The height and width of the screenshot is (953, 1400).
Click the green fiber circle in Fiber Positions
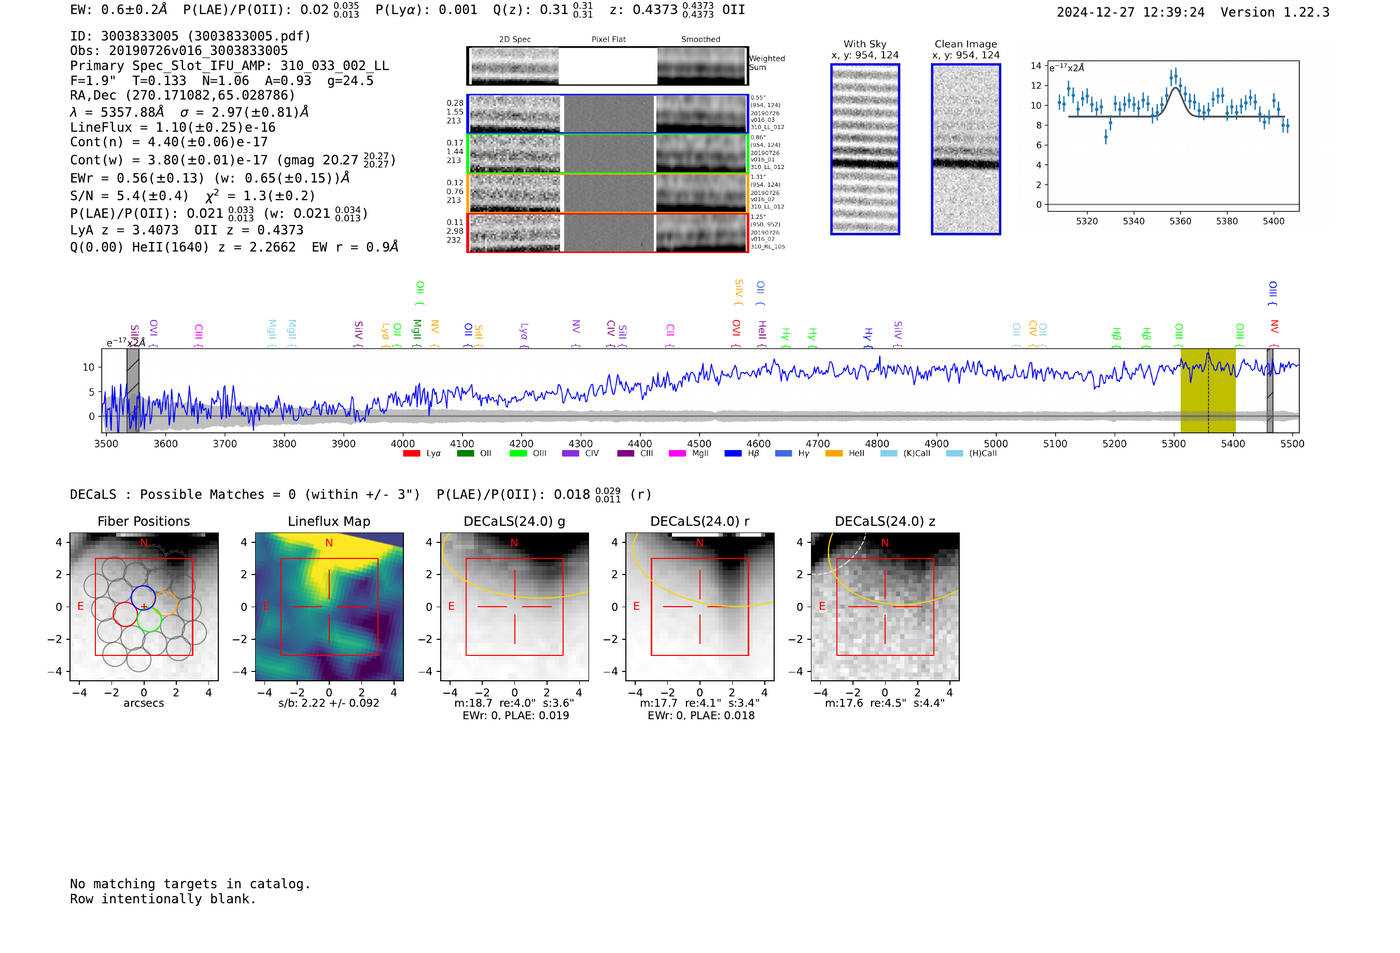(150, 620)
